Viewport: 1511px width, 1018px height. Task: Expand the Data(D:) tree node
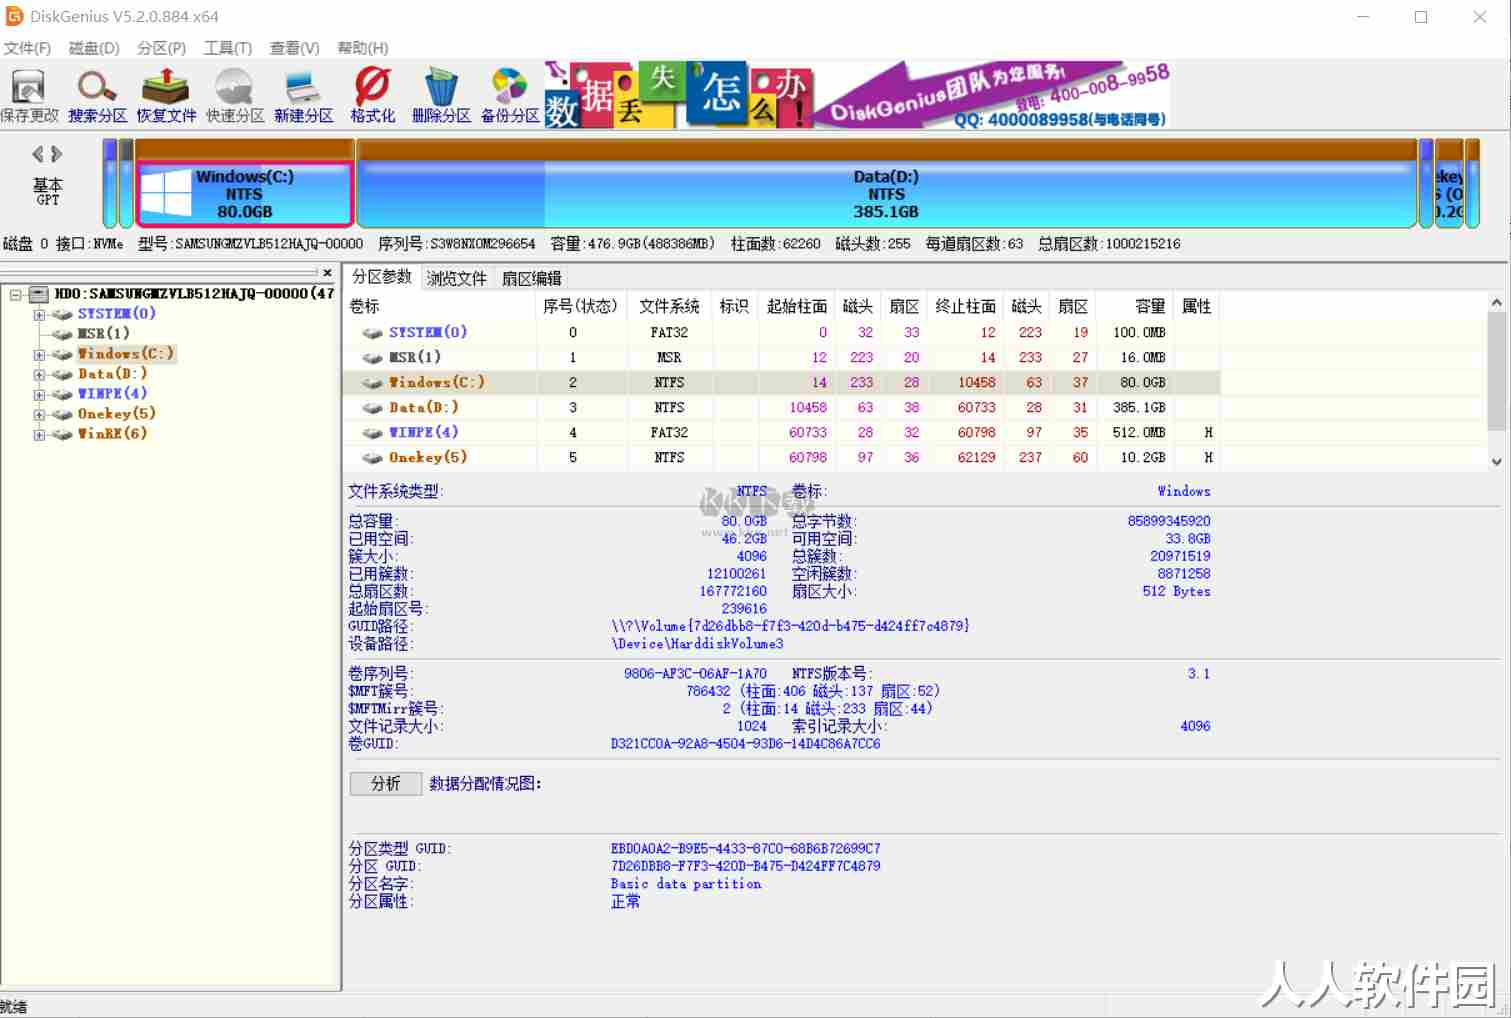(39, 374)
